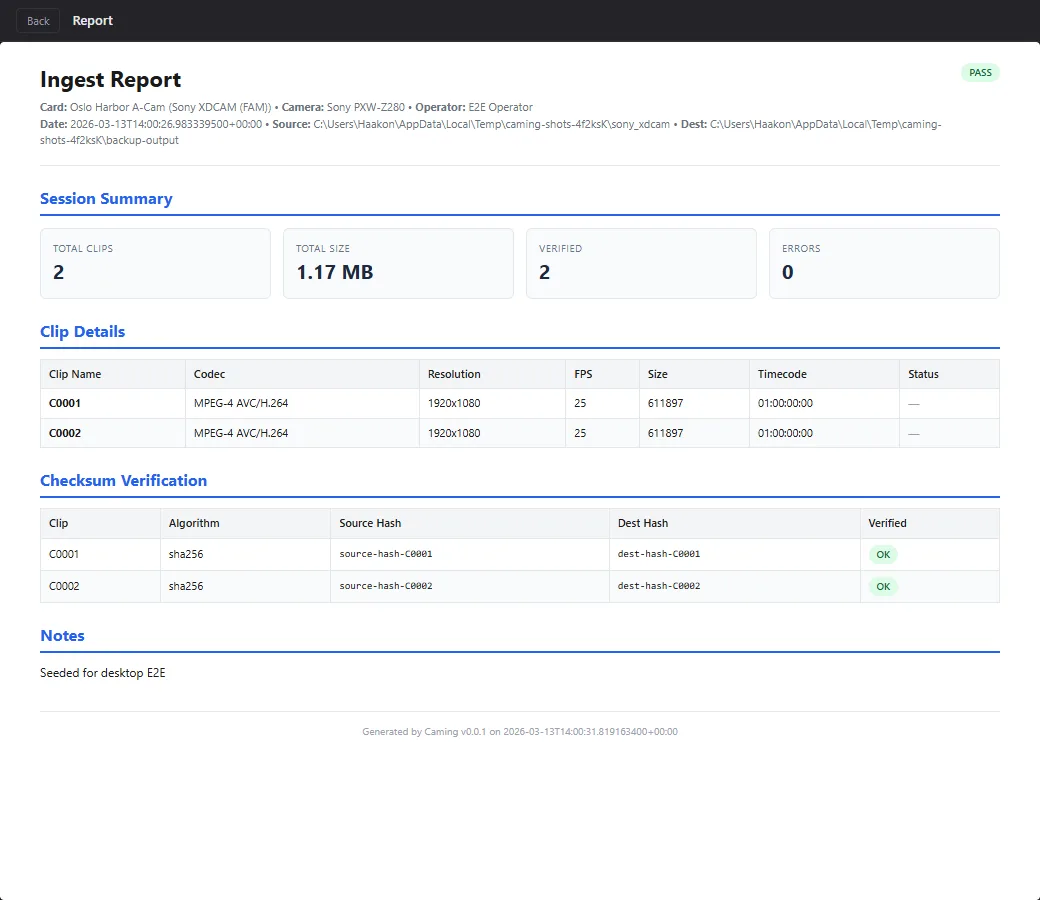Click the Clip Details section heading
Image resolution: width=1040 pixels, height=900 pixels.
click(x=83, y=331)
